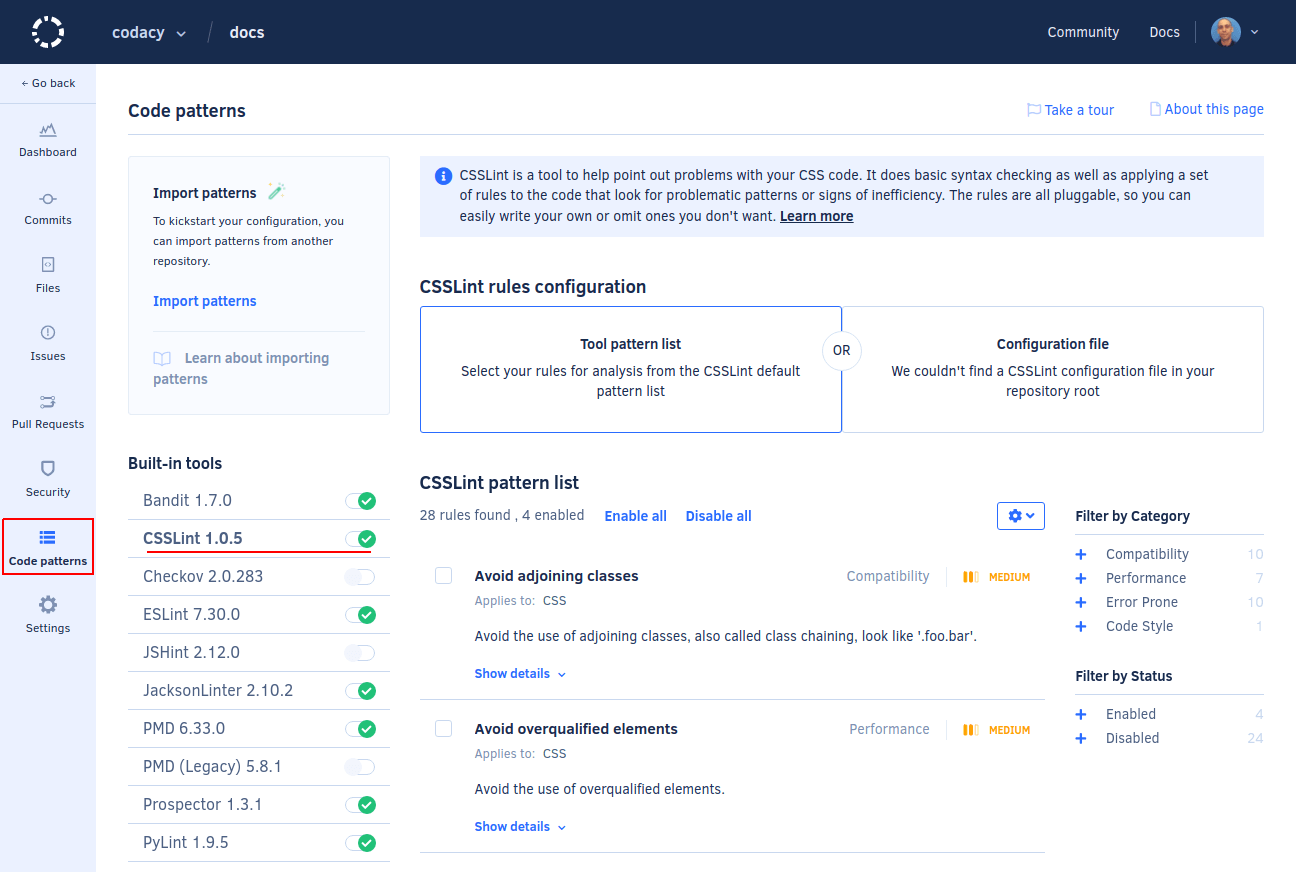Open the Issues sidebar icon
1296x872 pixels.
[48, 333]
